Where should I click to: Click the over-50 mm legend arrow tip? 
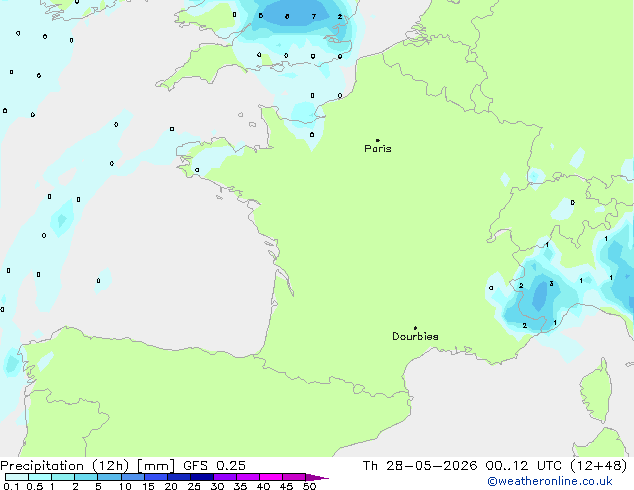tap(317, 478)
